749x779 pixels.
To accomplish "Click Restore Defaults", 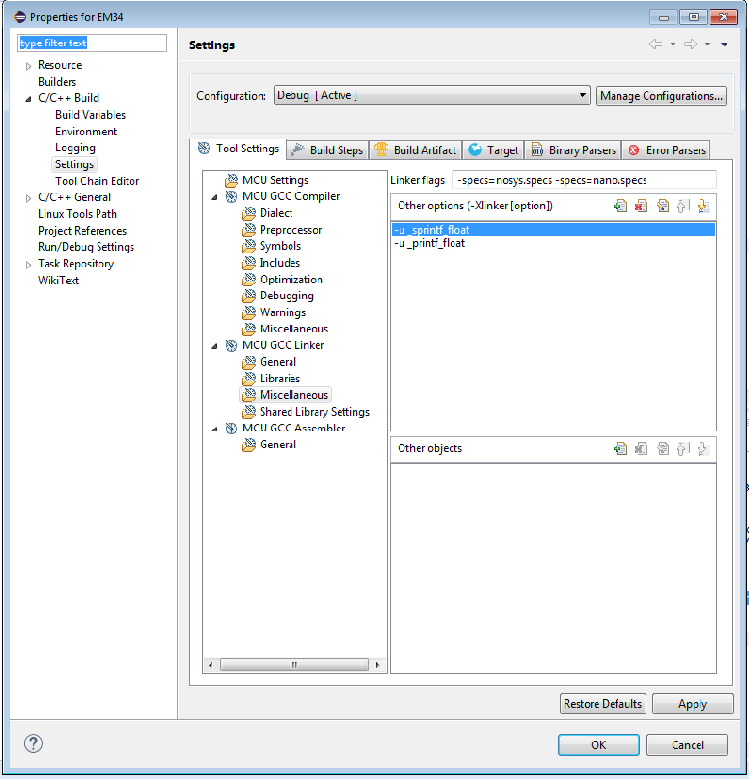I will (x=603, y=704).
